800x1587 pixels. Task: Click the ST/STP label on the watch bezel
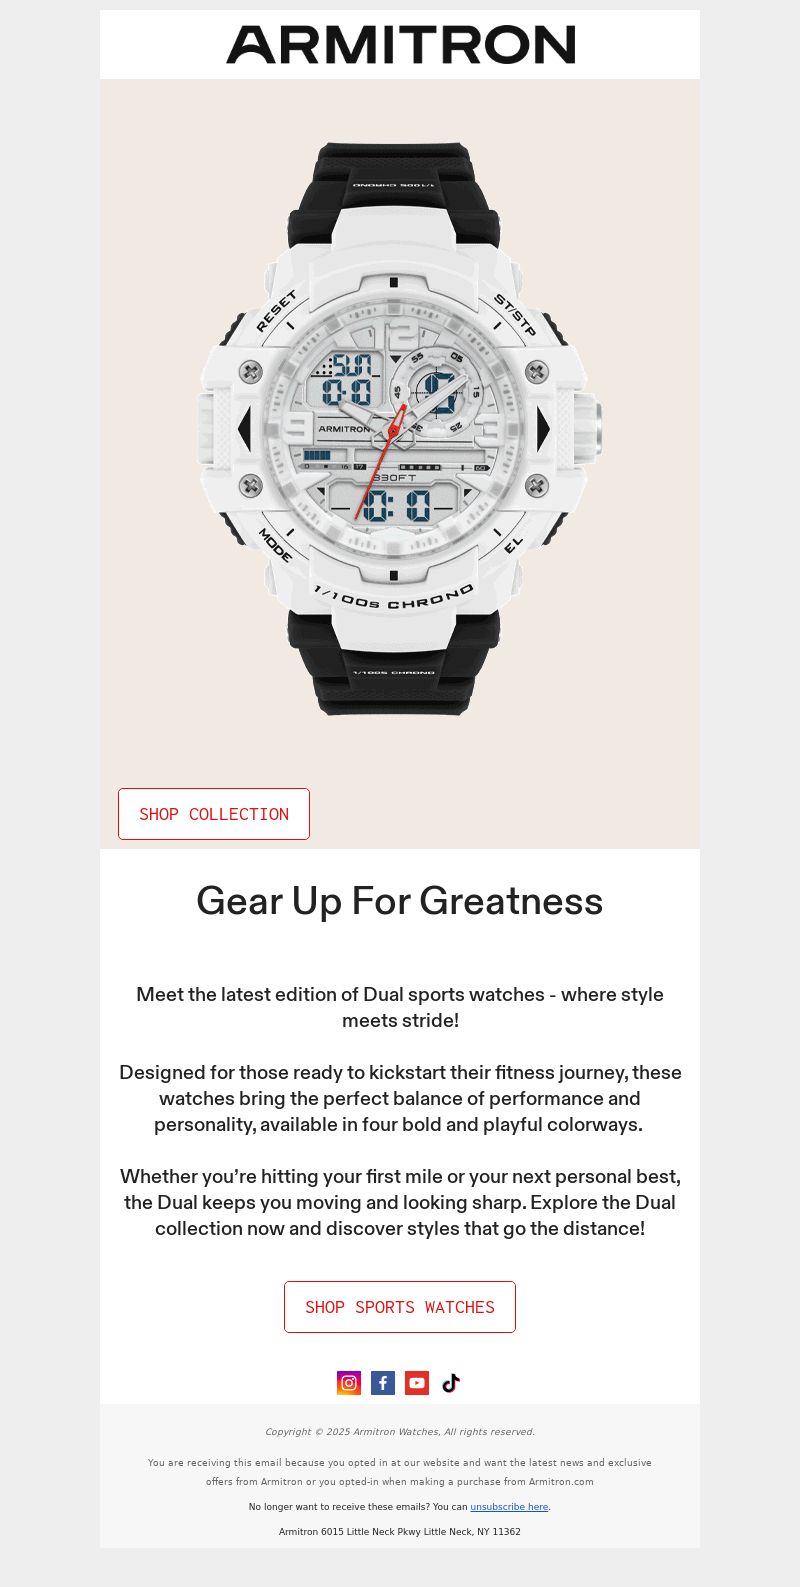point(515,315)
